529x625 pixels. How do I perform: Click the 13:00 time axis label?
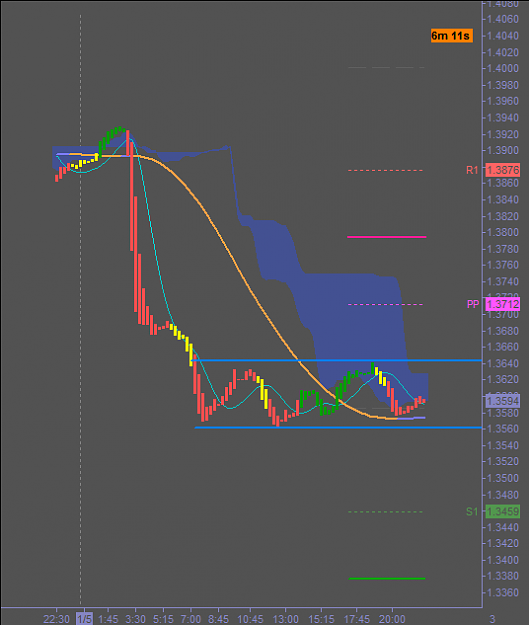click(285, 619)
